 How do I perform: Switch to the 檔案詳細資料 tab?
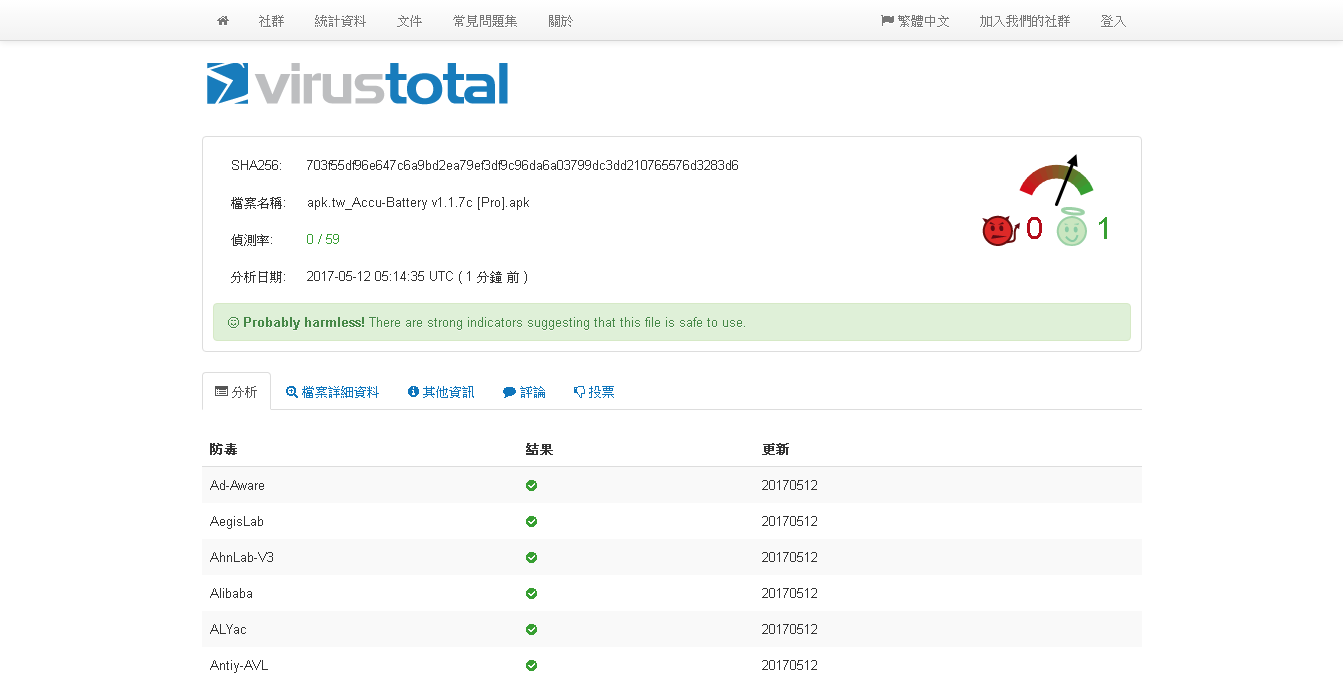(x=332, y=392)
